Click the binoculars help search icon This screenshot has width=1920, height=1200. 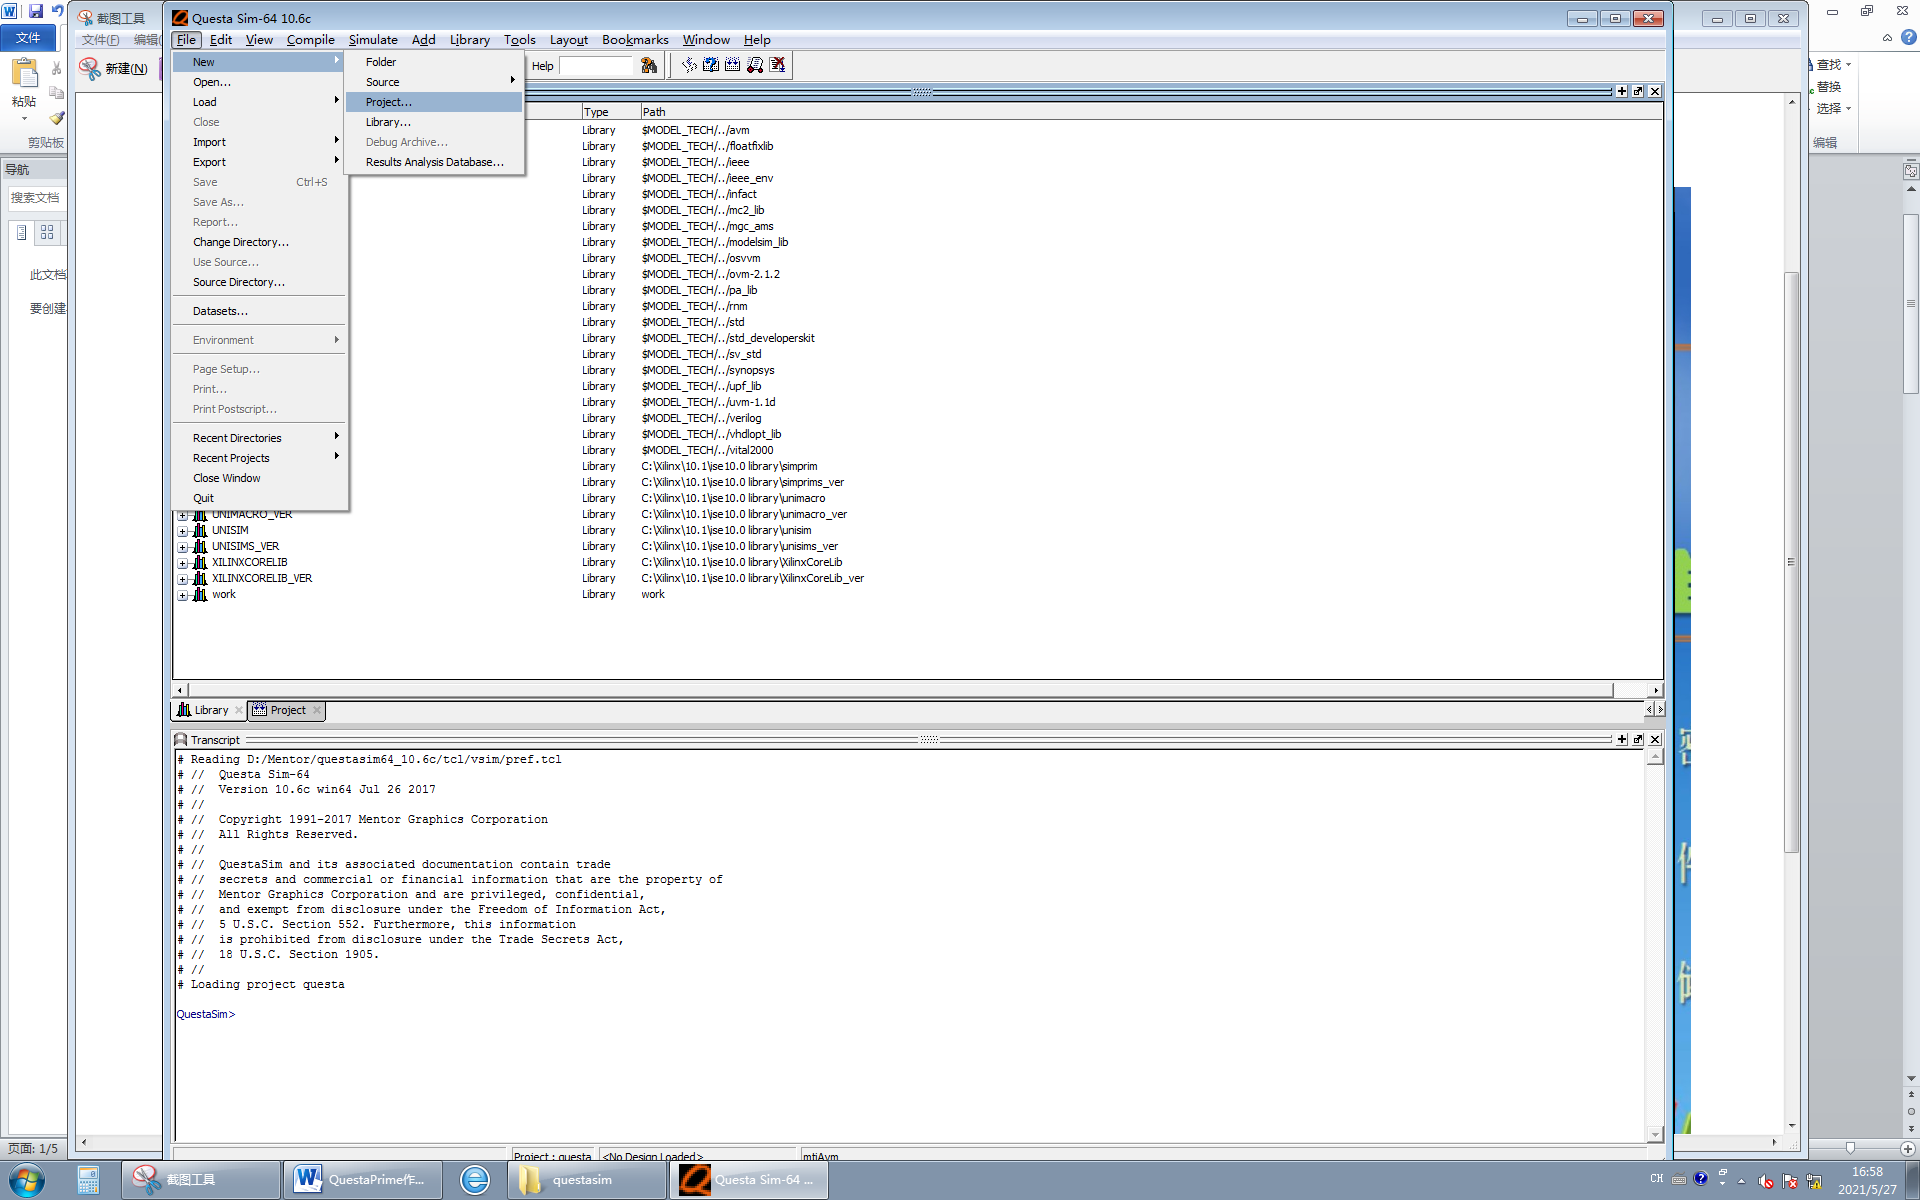[x=649, y=66]
